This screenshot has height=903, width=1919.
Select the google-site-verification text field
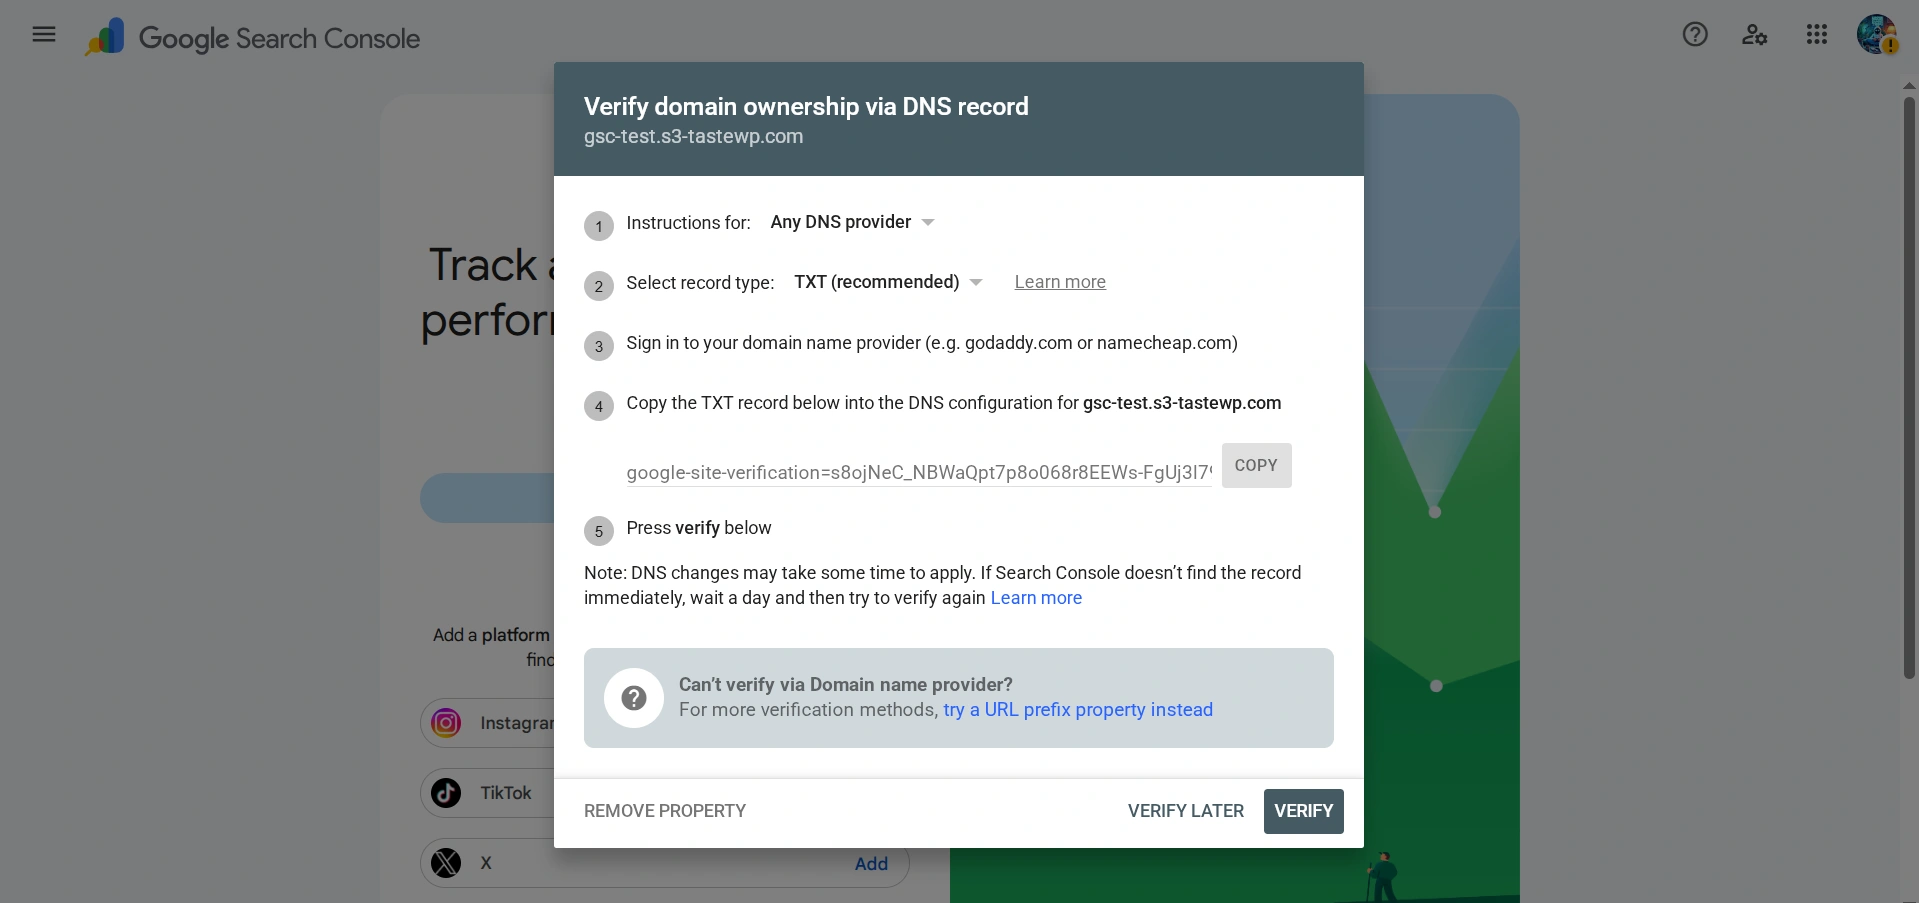click(x=919, y=472)
